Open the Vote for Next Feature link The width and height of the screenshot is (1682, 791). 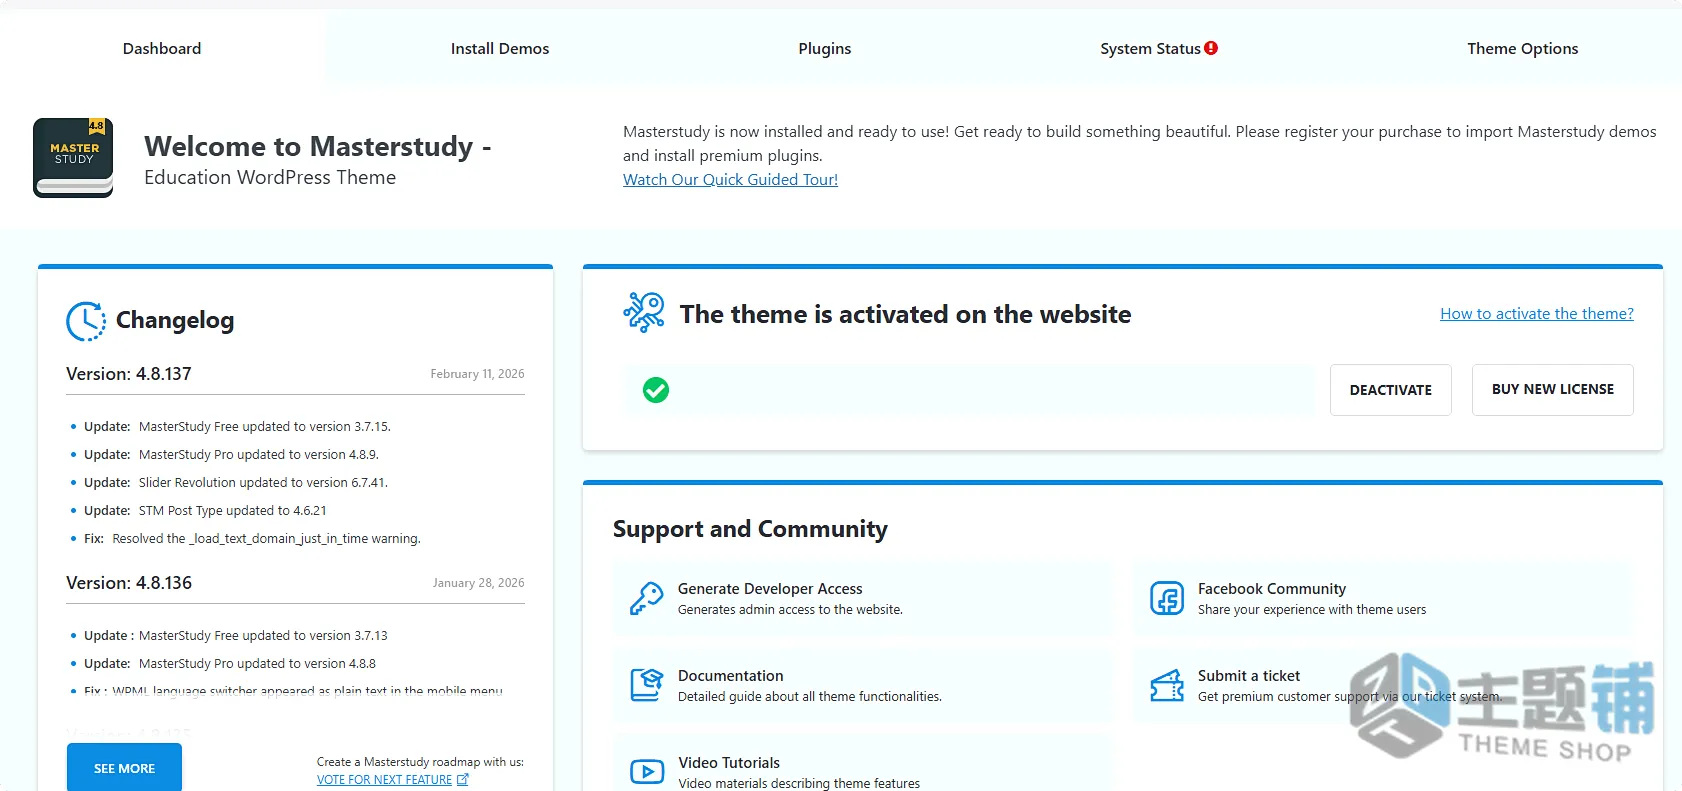[x=384, y=780]
